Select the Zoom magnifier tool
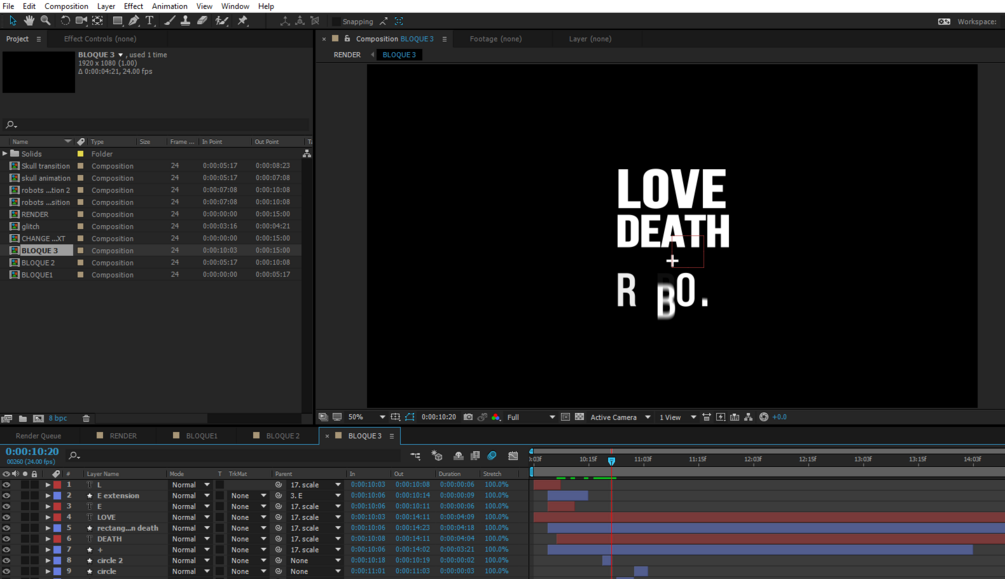The image size is (1005, 579). 46,21
